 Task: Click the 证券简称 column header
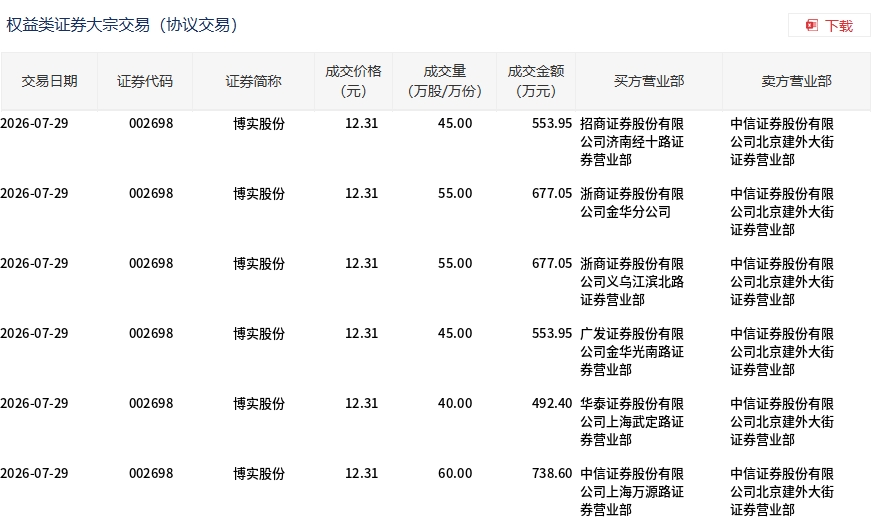(x=253, y=81)
